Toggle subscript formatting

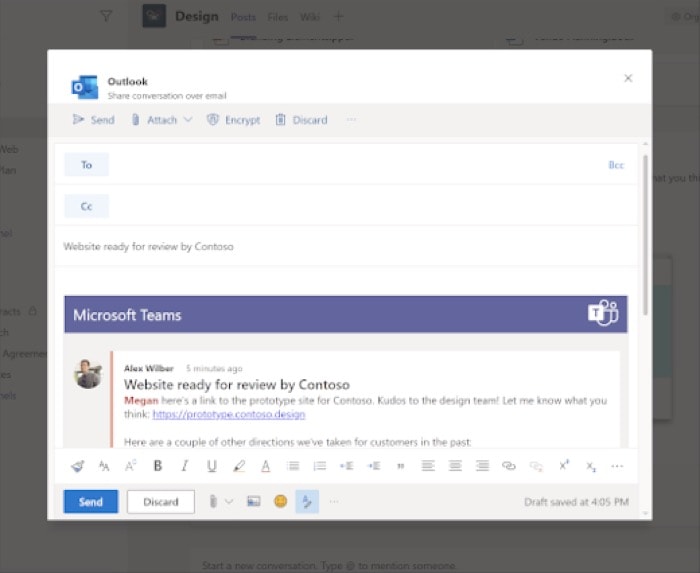click(x=591, y=467)
